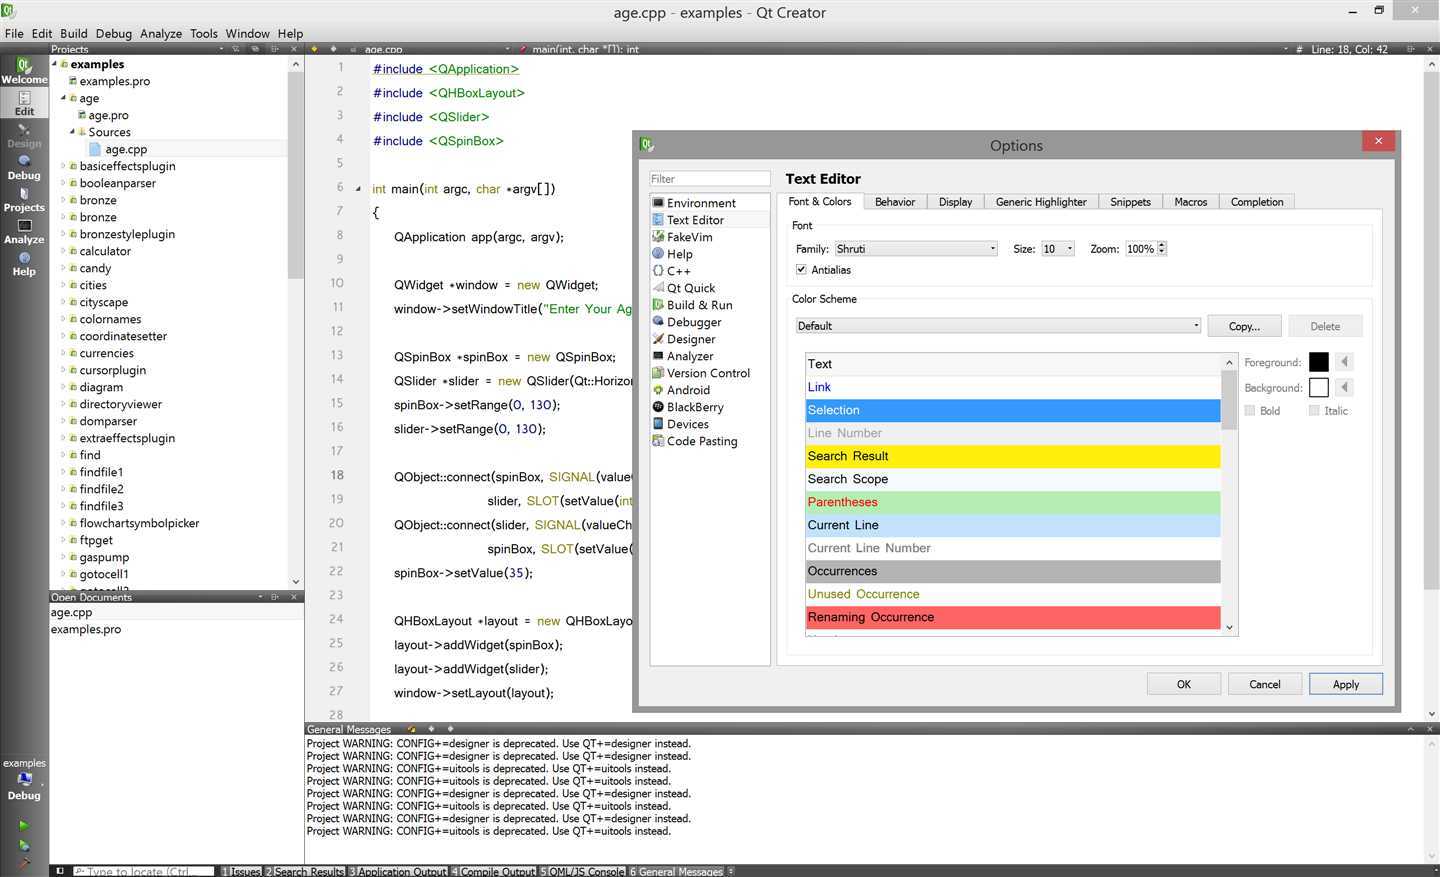Select examples.pro in Open Documents
Screen dimensions: 1440x877
[86, 629]
